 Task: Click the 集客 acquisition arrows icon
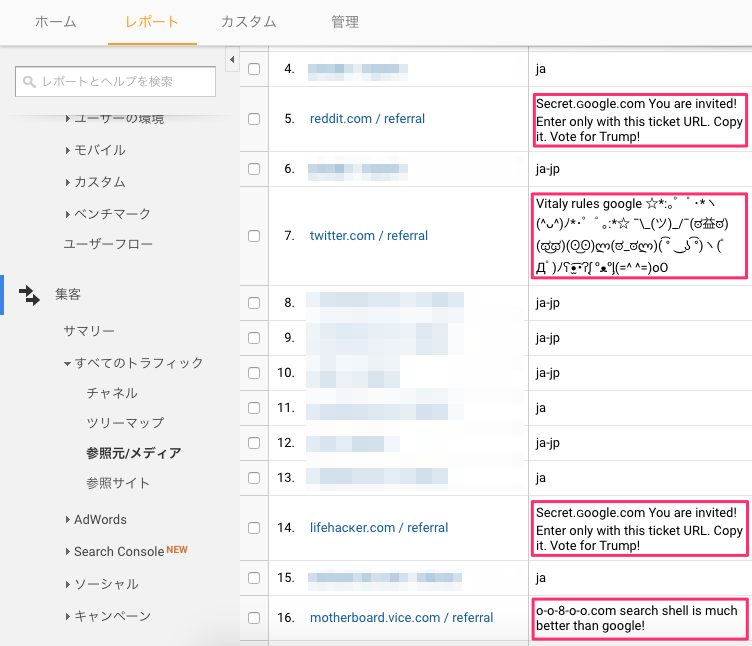coord(29,295)
